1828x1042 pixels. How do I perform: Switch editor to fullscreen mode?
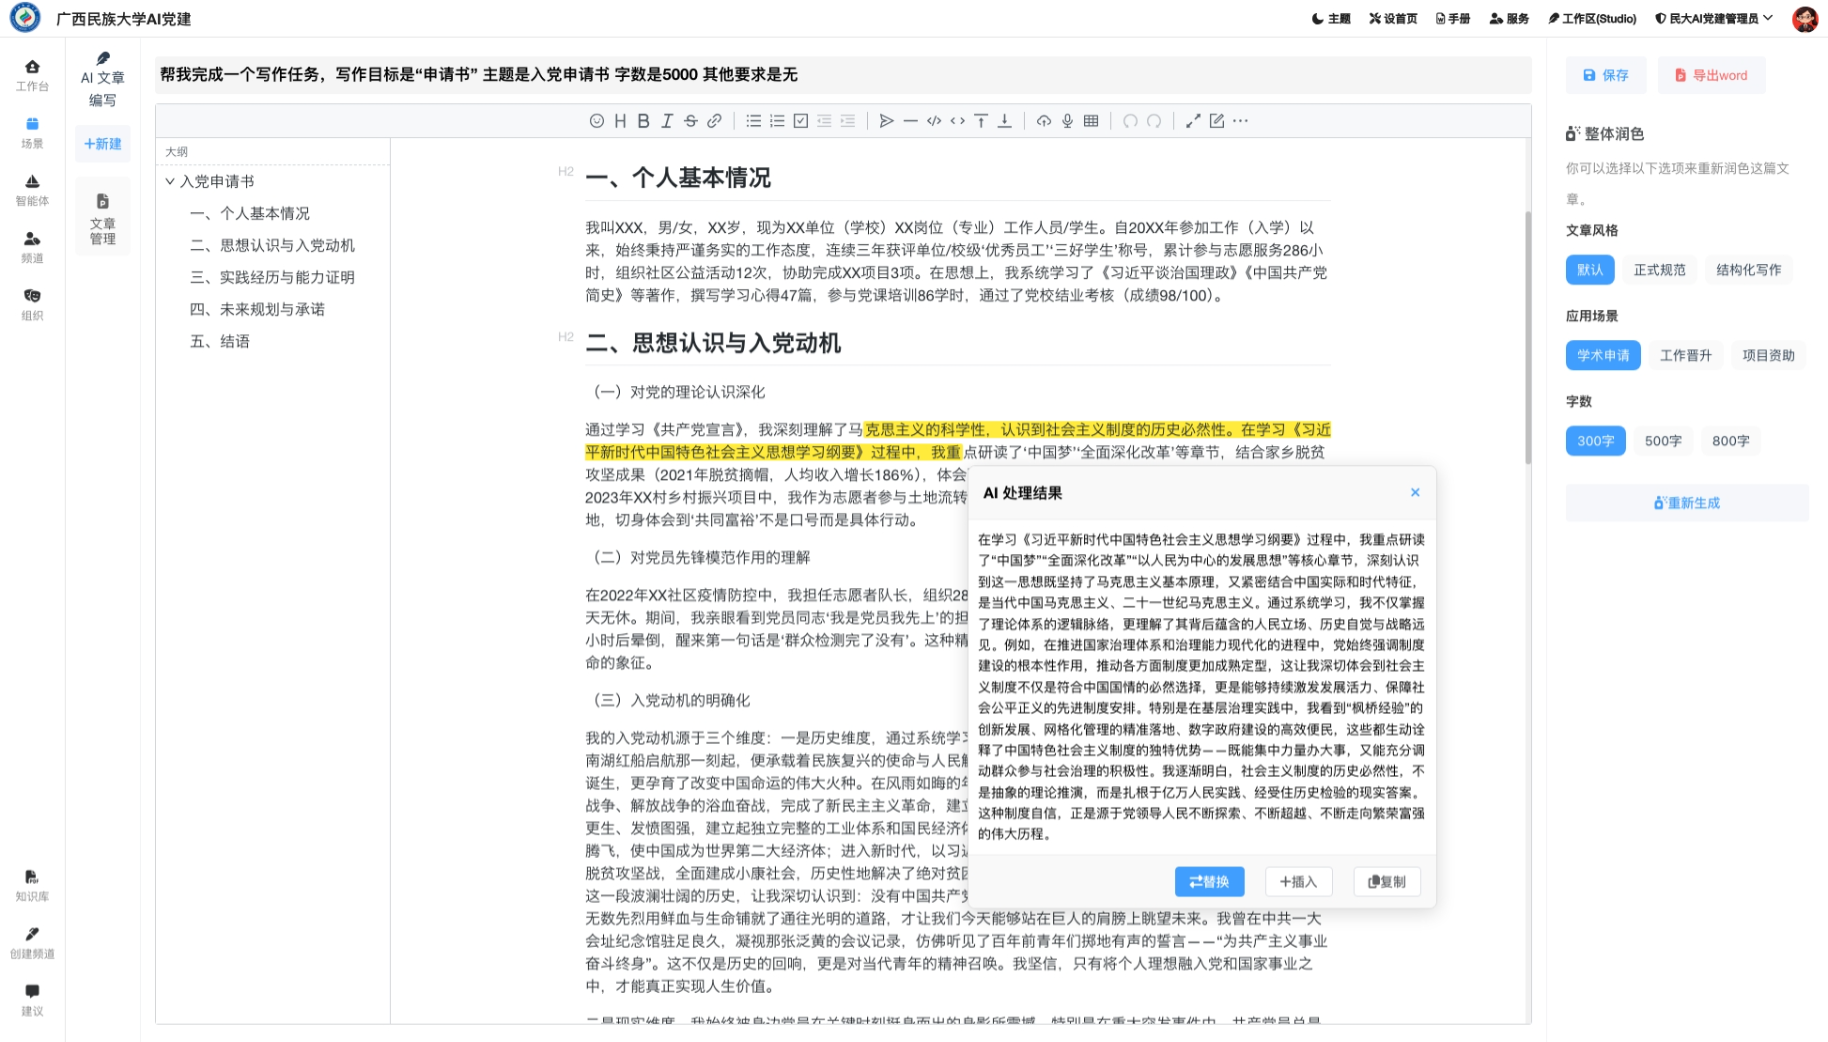(1193, 121)
